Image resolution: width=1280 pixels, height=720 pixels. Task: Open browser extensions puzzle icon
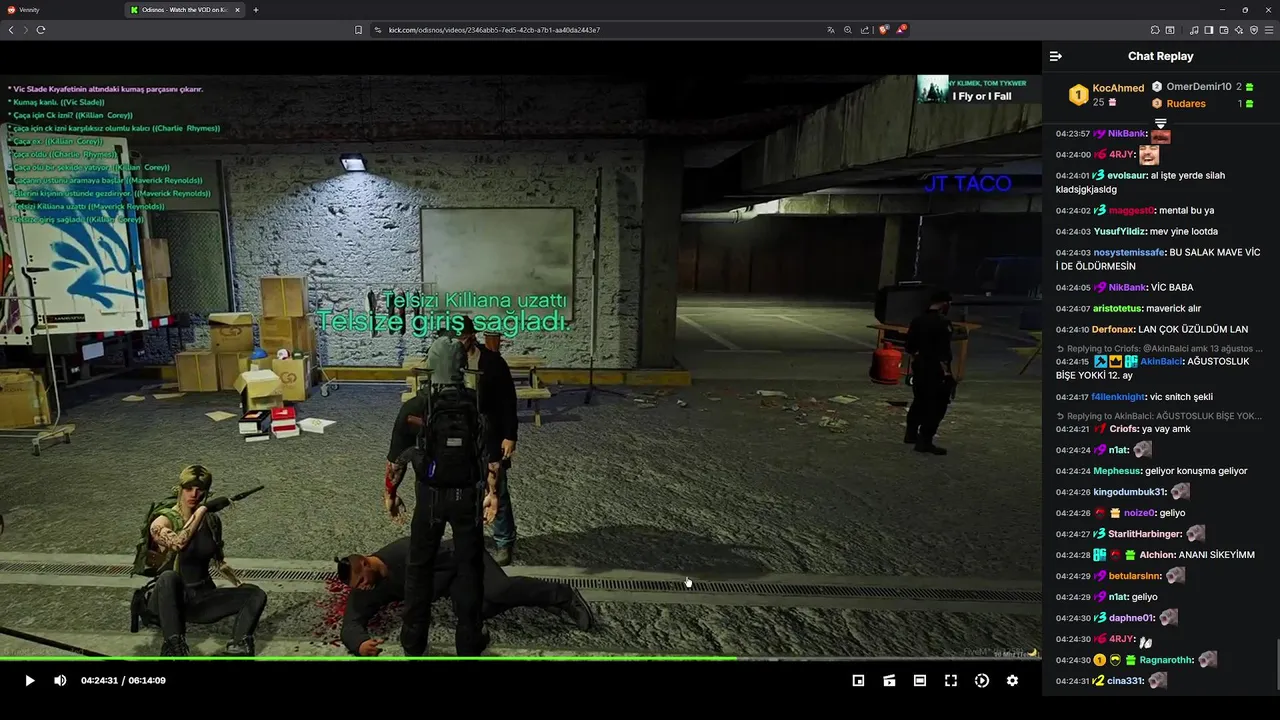pos(1155,30)
